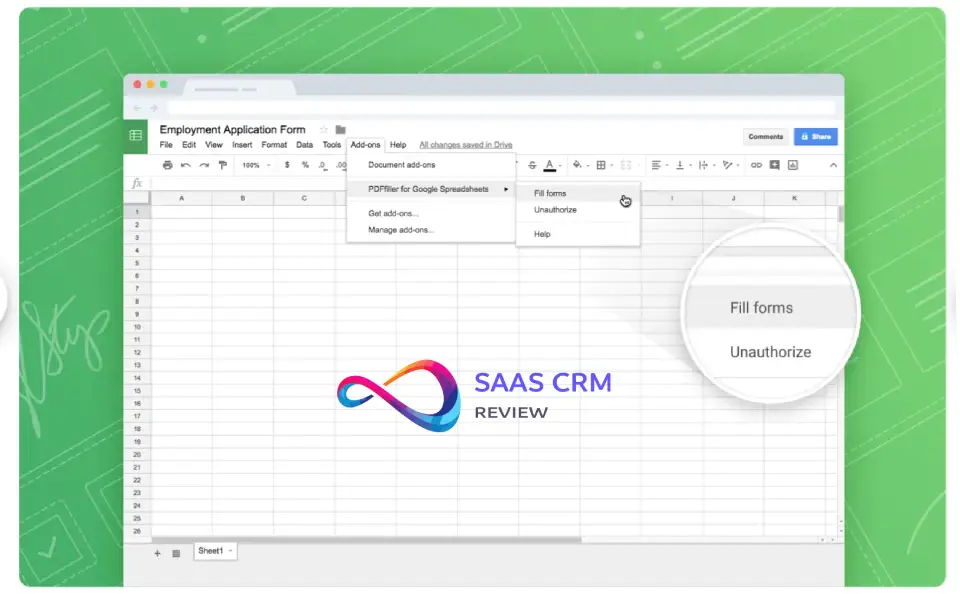Viewport: 960px width, 594px height.
Task: Click the insert comment icon
Action: pos(774,165)
